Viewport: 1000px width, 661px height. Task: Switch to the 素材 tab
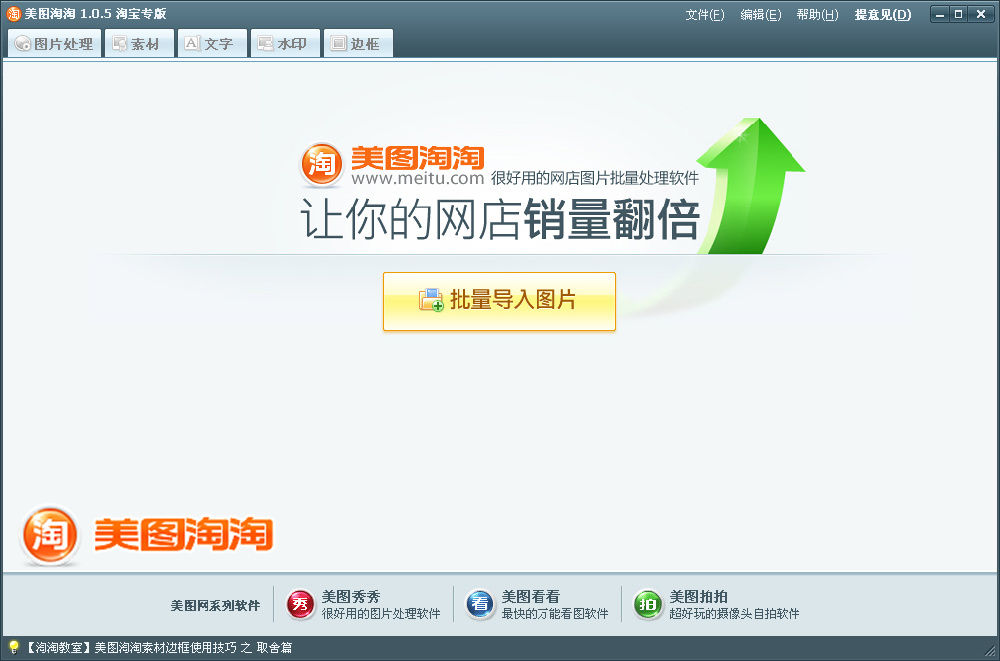pos(140,43)
